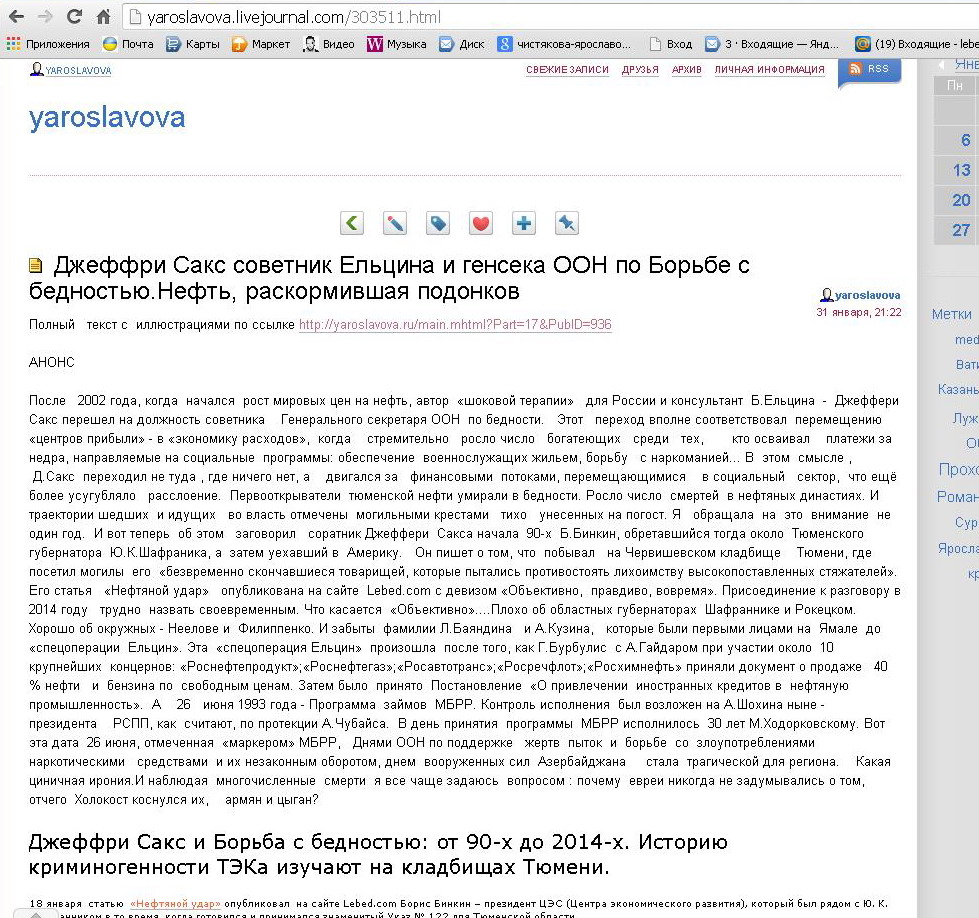Screen dimensions: 979x918
Task: Open the yaroslavova.ru full text link
Action: tap(455, 325)
